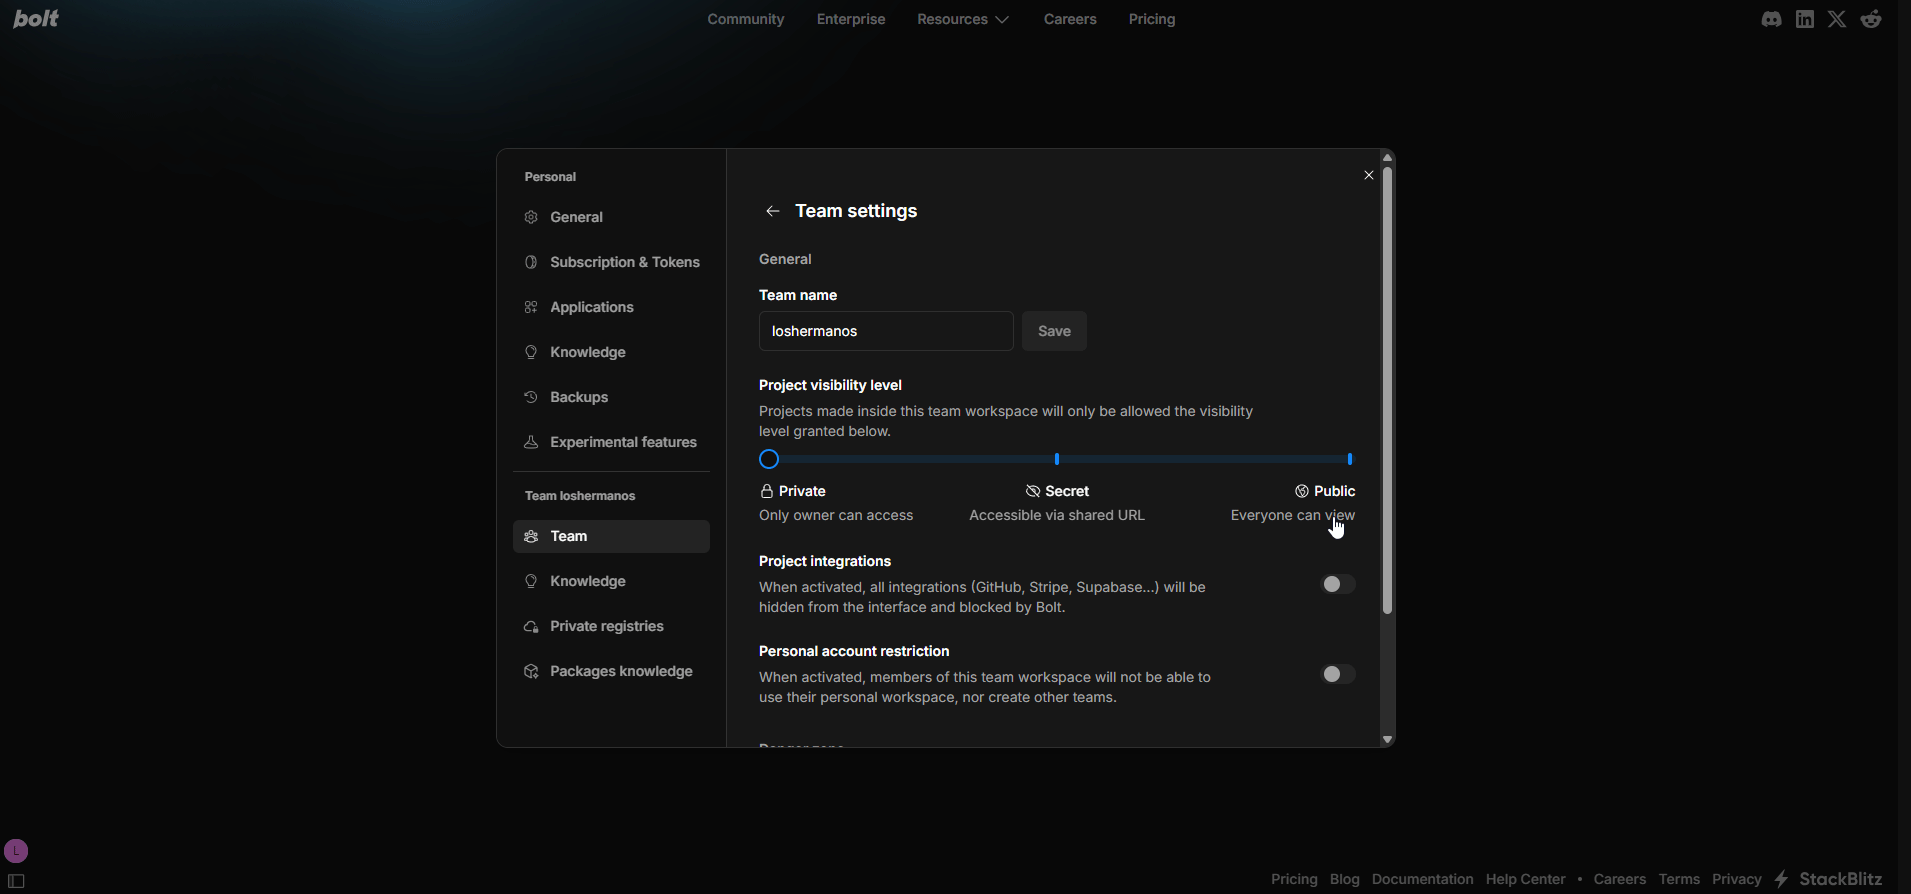1911x894 pixels.
Task: Click the purple user avatar
Action: click(16, 851)
